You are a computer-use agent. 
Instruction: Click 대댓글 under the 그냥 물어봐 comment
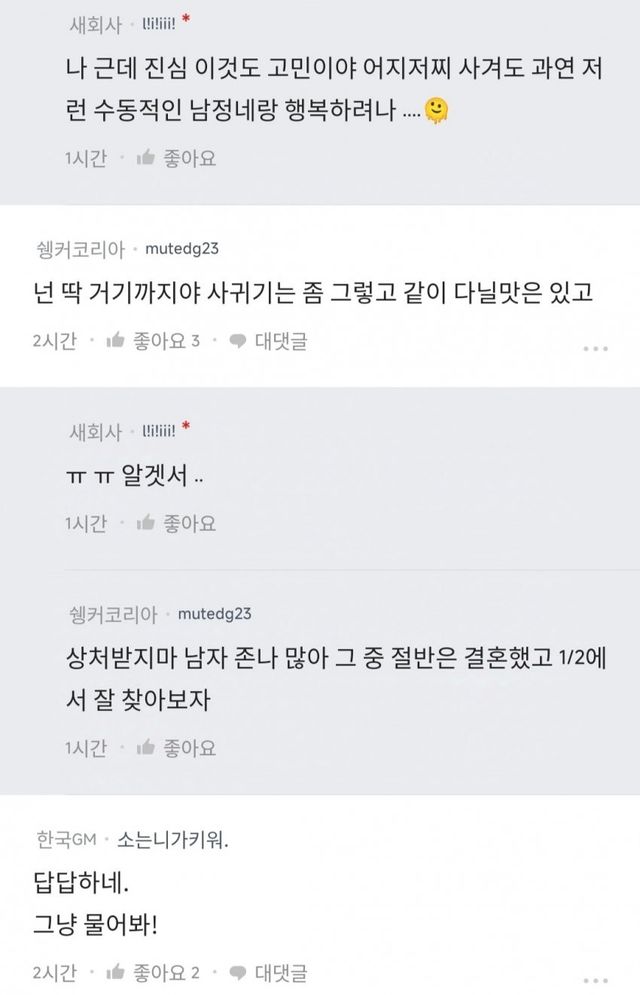point(280,971)
